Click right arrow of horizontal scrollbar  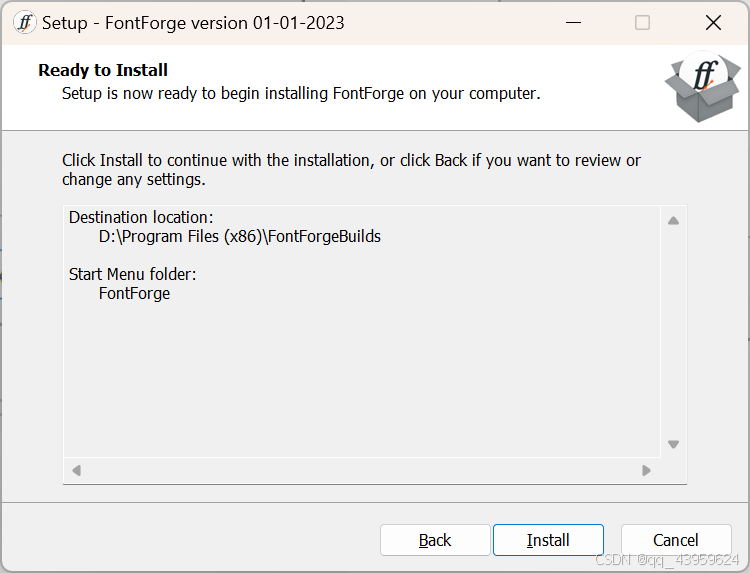tap(646, 470)
